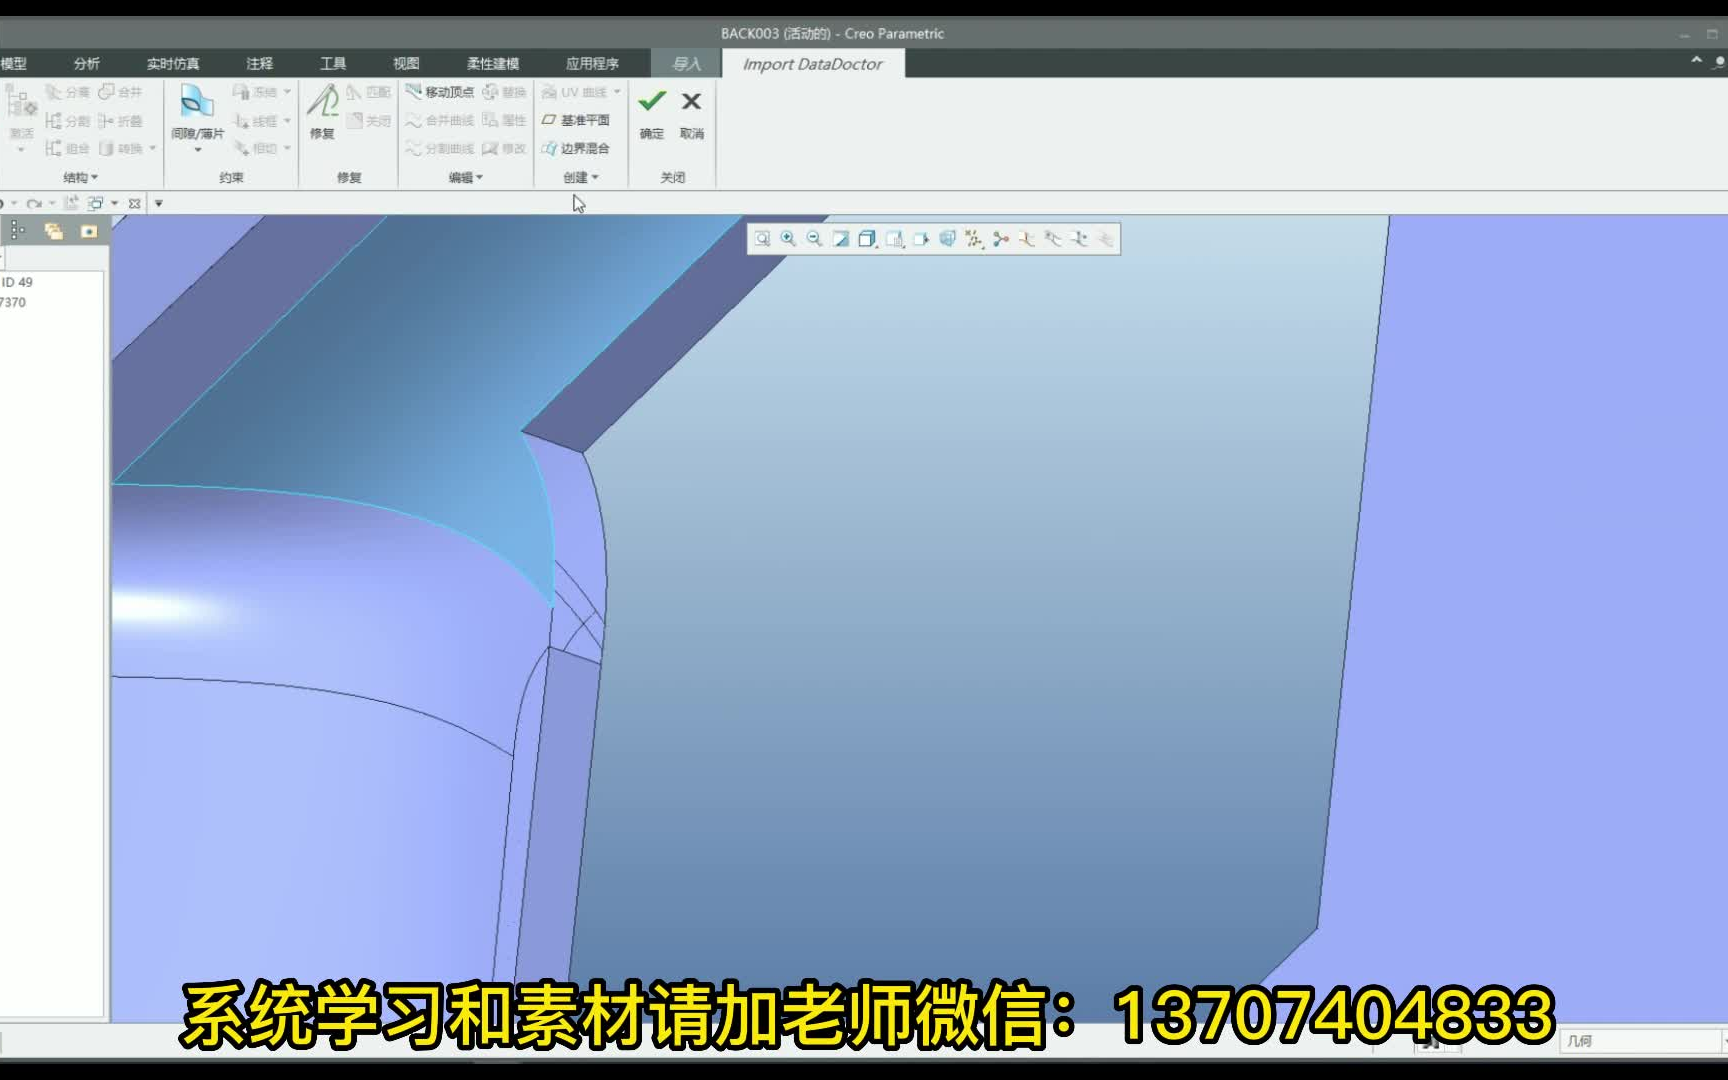Switch to the 模型 ribbon tab
Screen dimensions: 1728x1080
click(x=14, y=63)
